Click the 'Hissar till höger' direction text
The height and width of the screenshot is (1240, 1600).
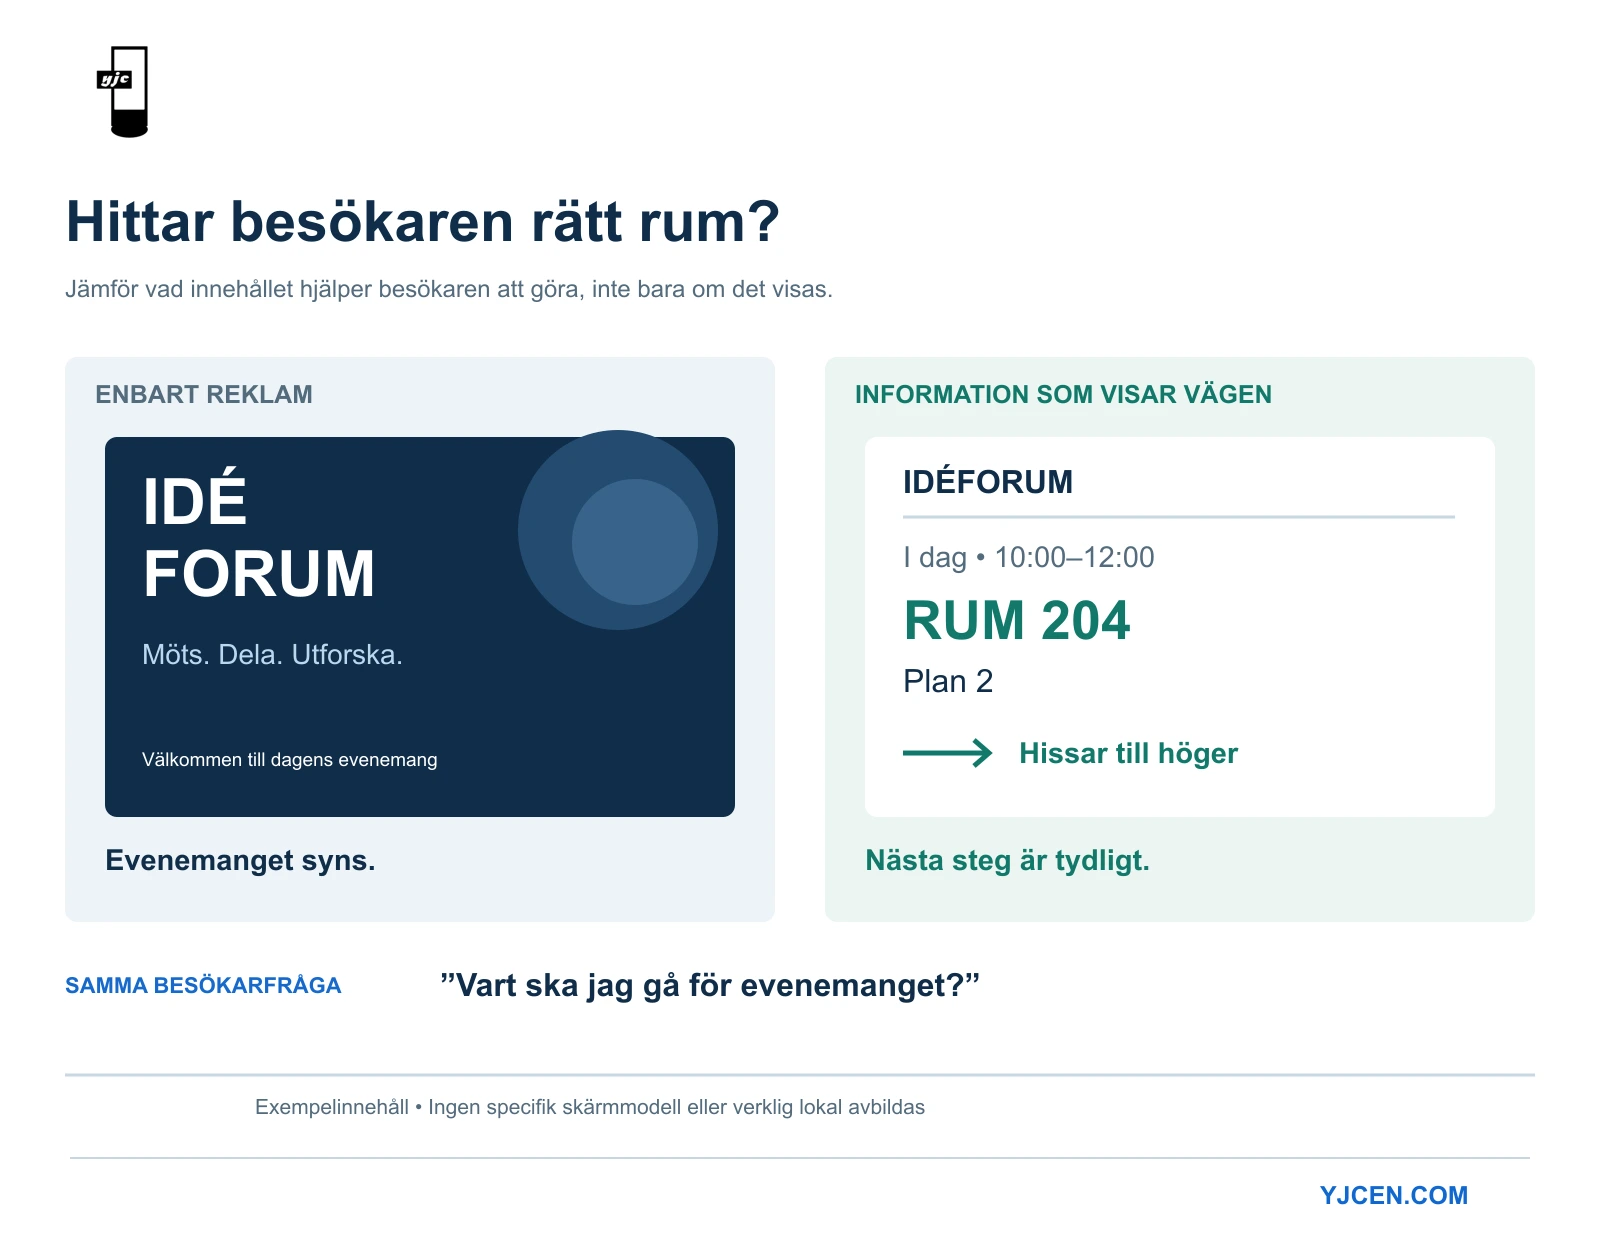[x=1128, y=753]
